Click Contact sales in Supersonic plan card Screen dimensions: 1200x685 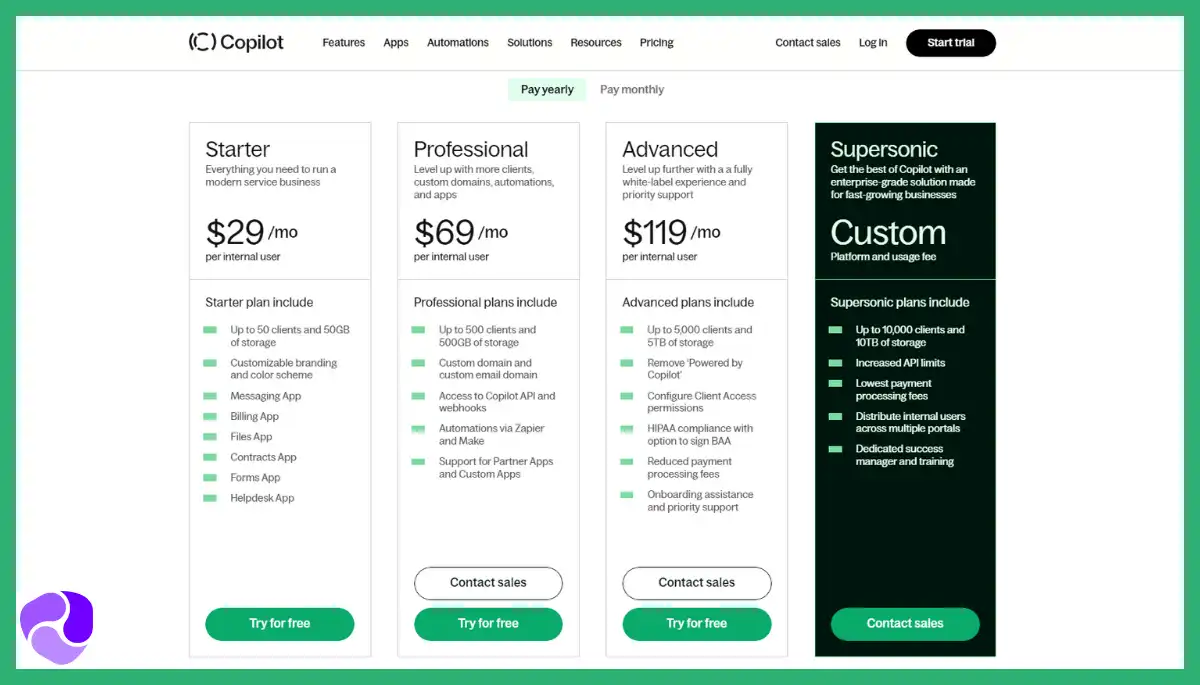tap(905, 624)
